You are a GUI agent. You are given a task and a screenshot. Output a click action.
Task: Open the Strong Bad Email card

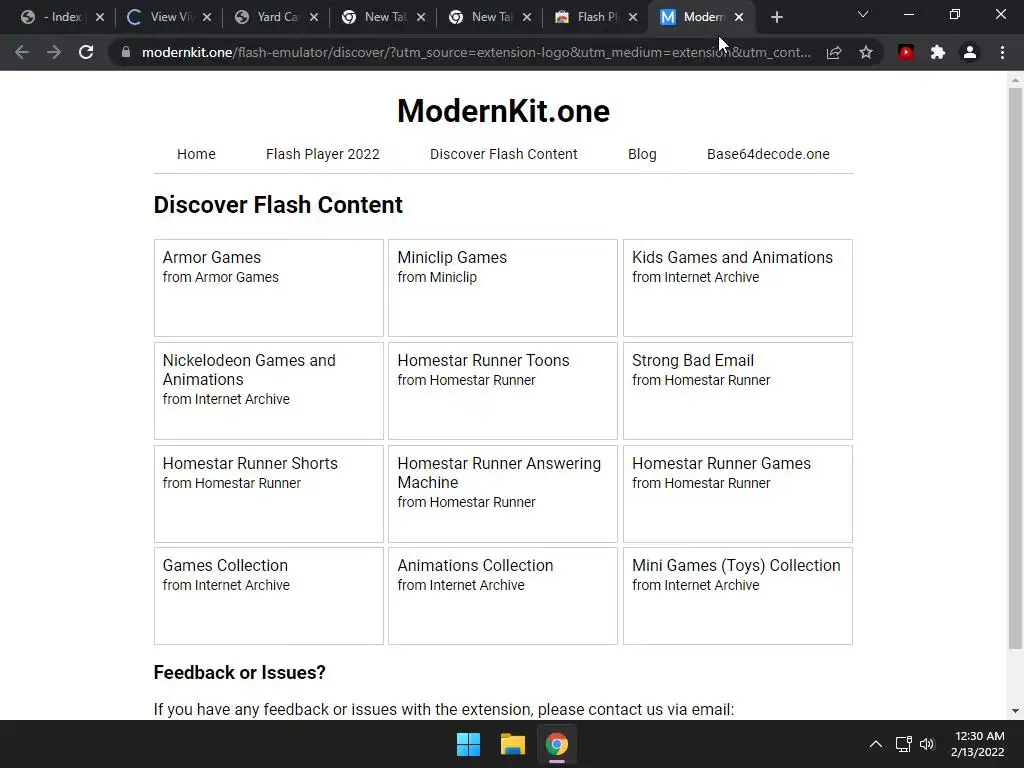click(738, 391)
